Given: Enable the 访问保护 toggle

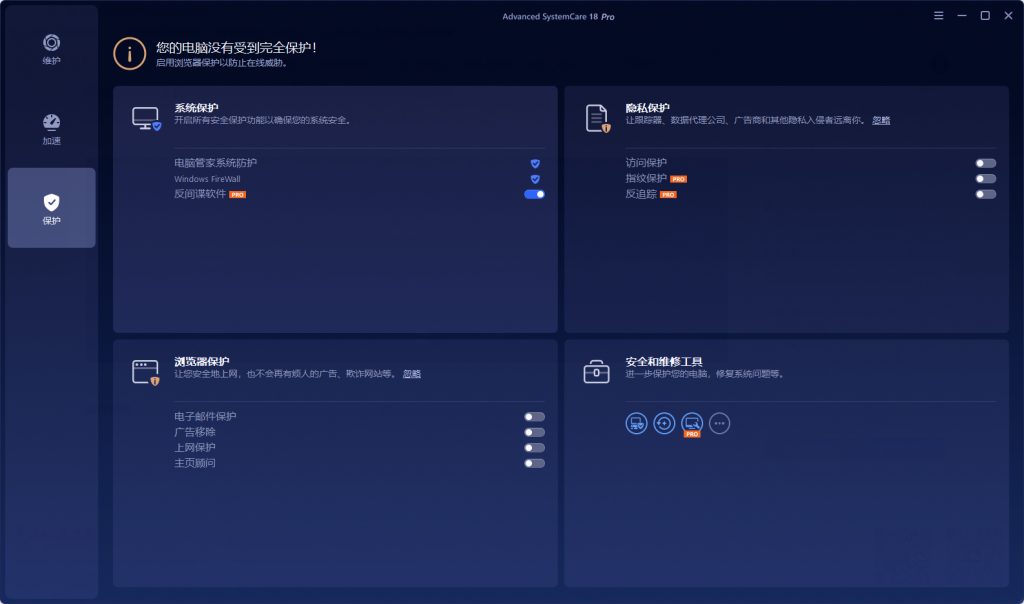Looking at the screenshot, I should coord(986,163).
